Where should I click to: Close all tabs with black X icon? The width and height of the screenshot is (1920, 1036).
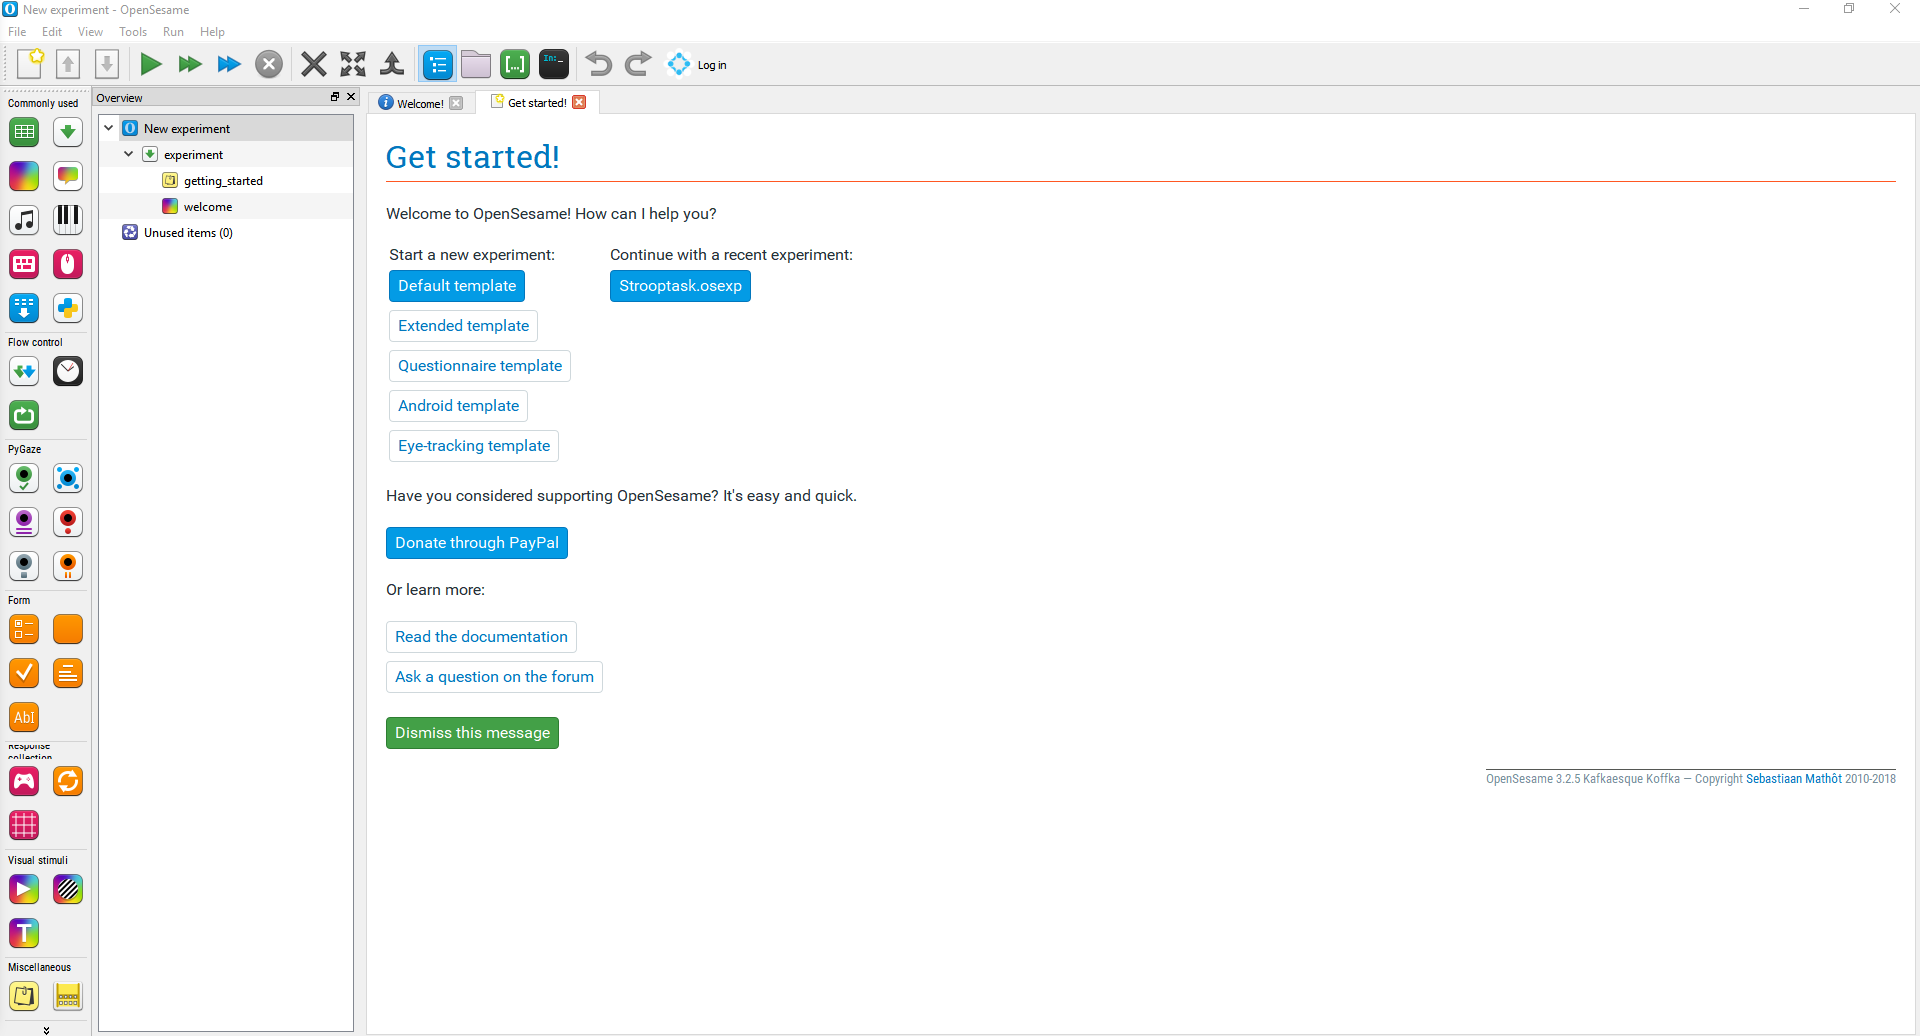pos(314,64)
